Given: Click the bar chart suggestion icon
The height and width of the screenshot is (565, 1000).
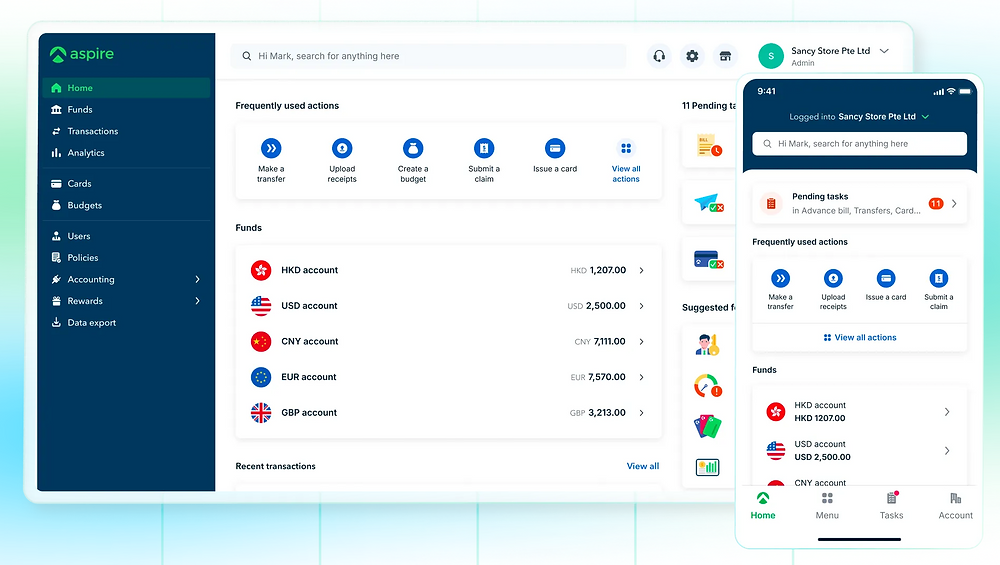Looking at the screenshot, I should click(x=708, y=467).
